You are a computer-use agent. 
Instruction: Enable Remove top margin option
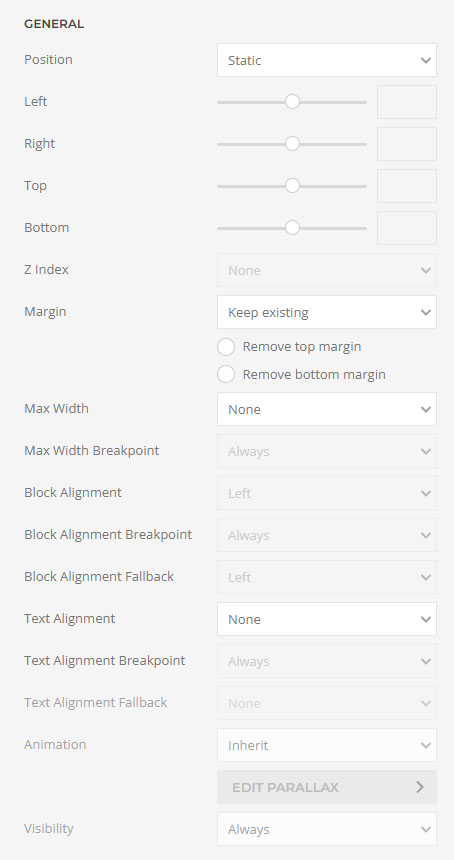point(226,347)
